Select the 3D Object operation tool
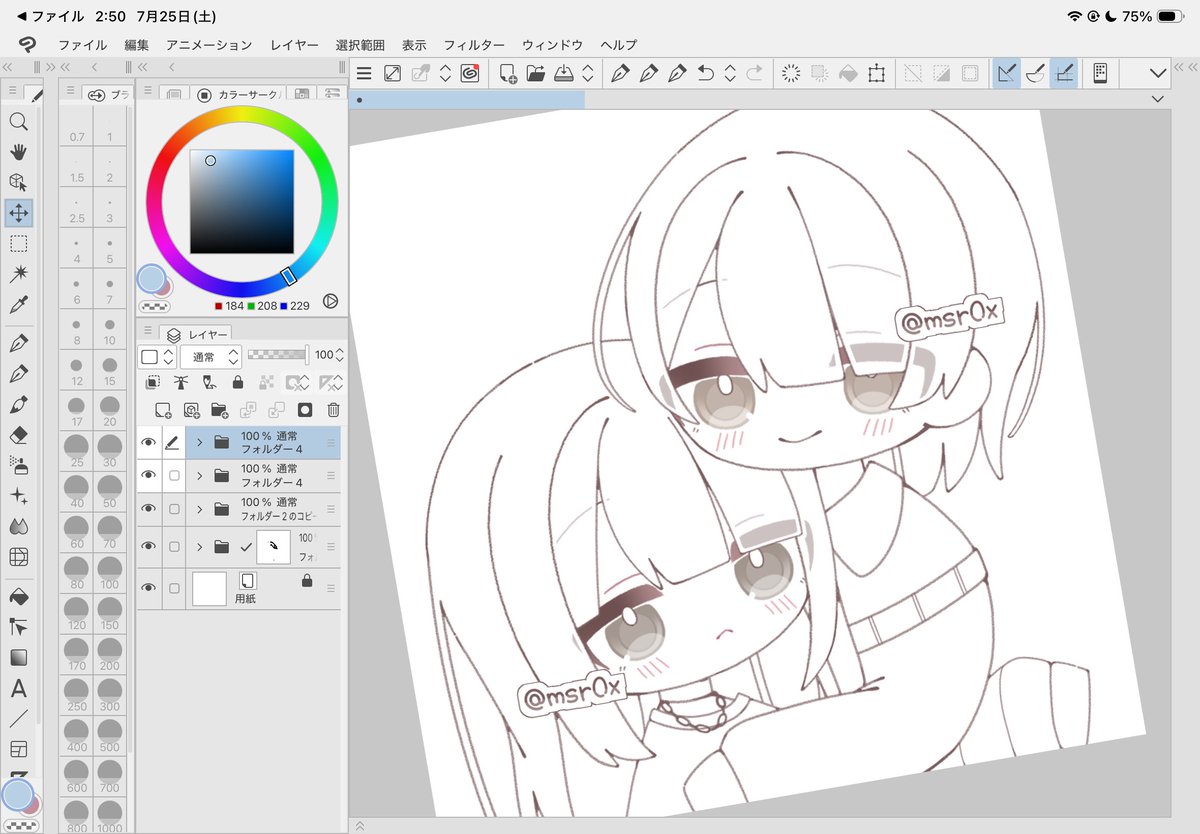The width and height of the screenshot is (1200, 834). pos(18,182)
